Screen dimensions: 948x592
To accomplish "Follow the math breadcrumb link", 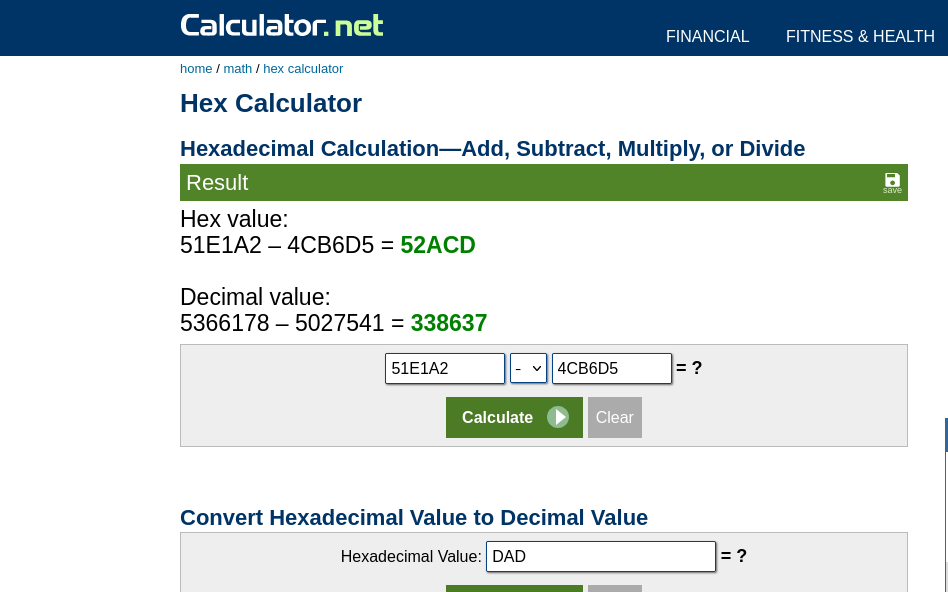I will point(238,69).
